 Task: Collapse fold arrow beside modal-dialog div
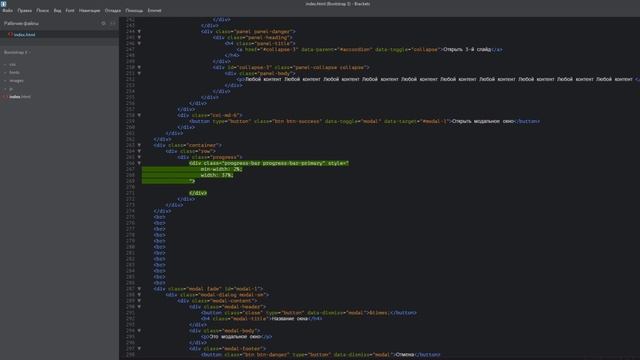(139, 295)
